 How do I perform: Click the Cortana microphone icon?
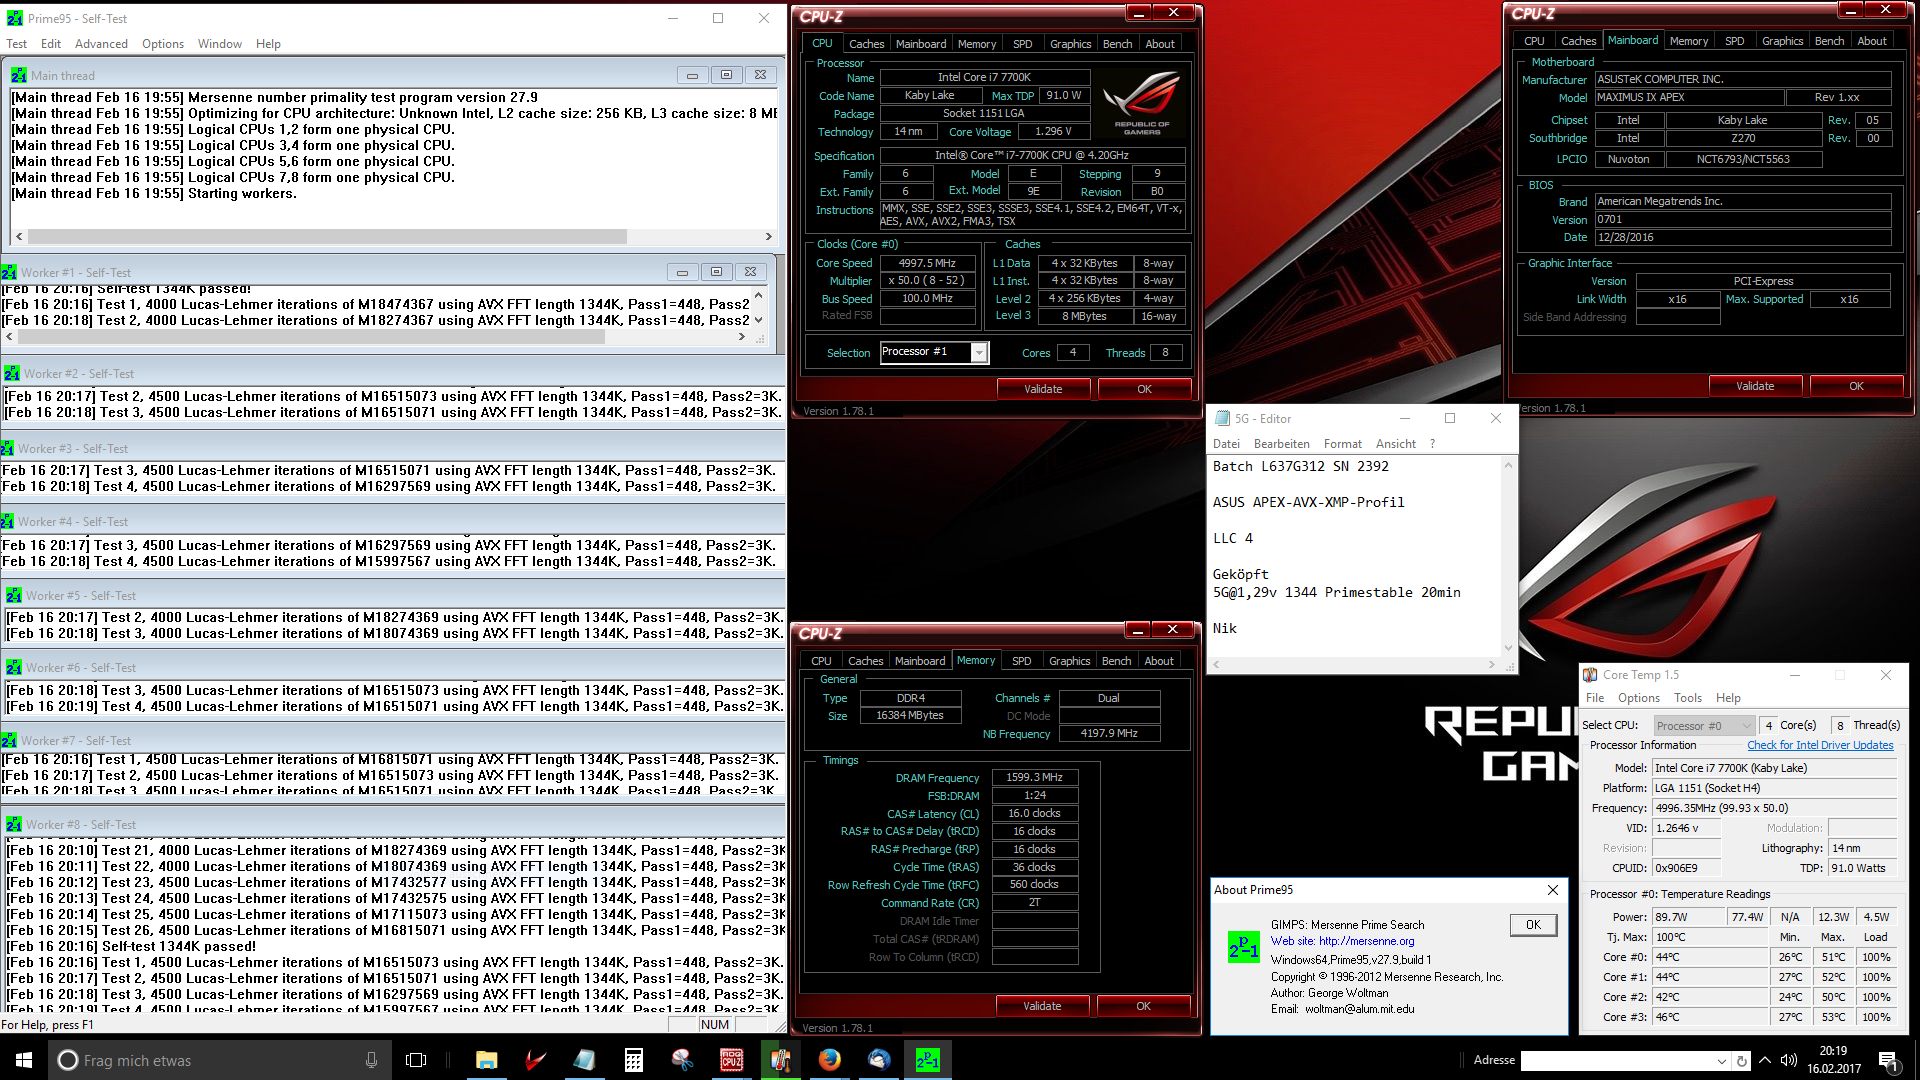(x=371, y=1060)
